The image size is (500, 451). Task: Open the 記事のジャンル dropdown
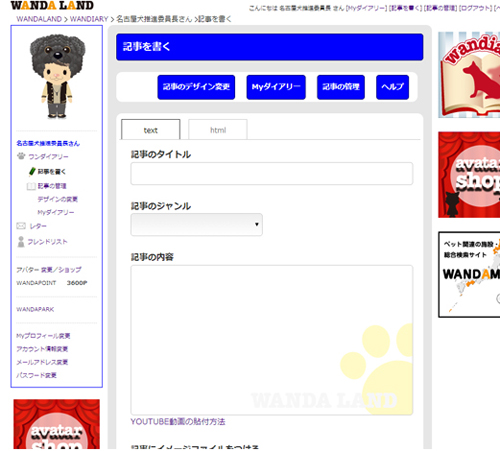(196, 225)
